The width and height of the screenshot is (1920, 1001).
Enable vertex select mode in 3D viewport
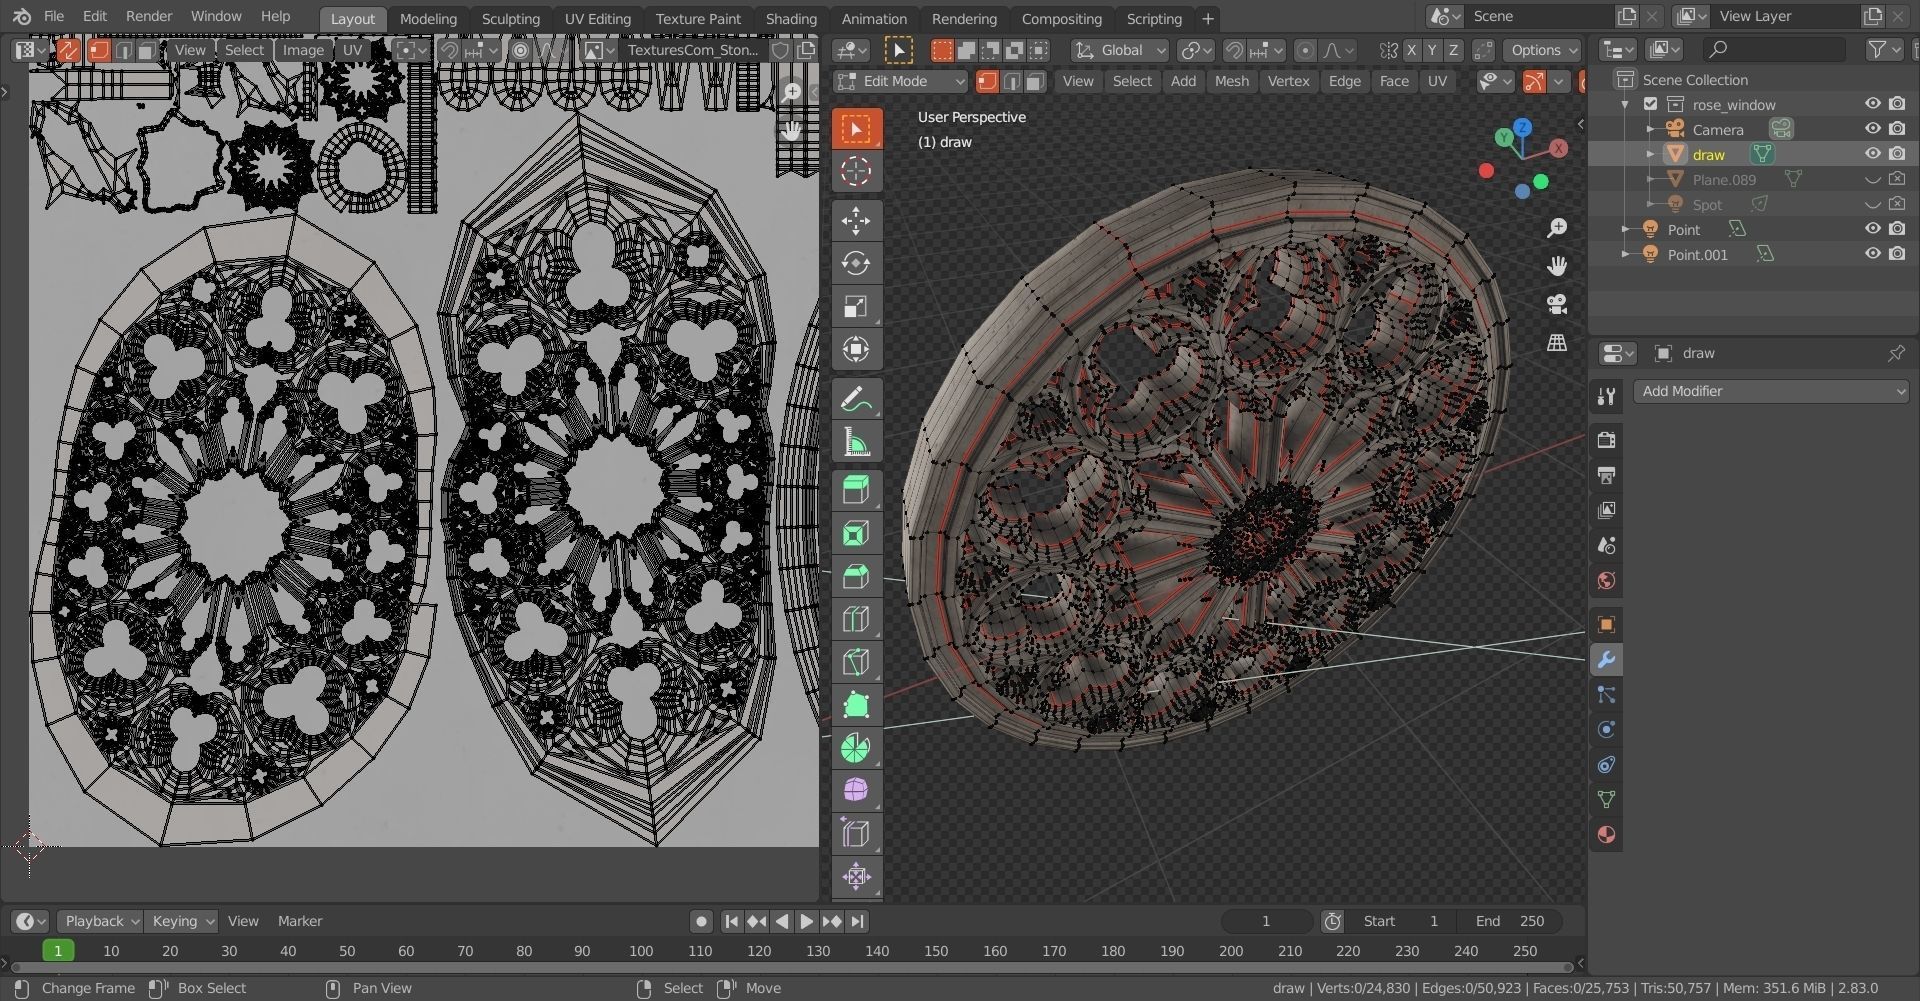click(x=987, y=82)
